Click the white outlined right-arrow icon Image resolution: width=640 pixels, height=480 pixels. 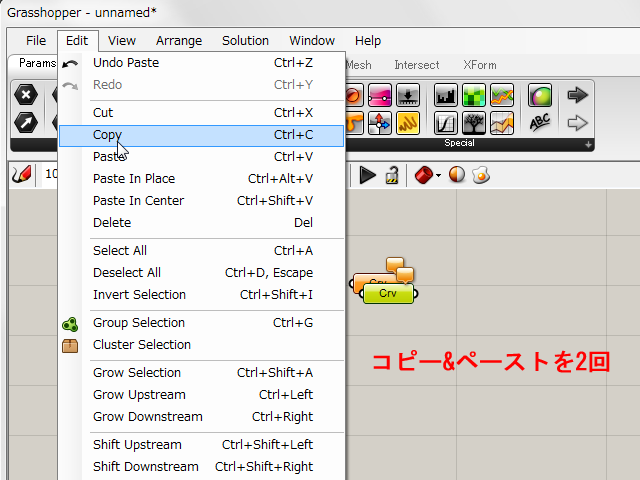point(578,123)
